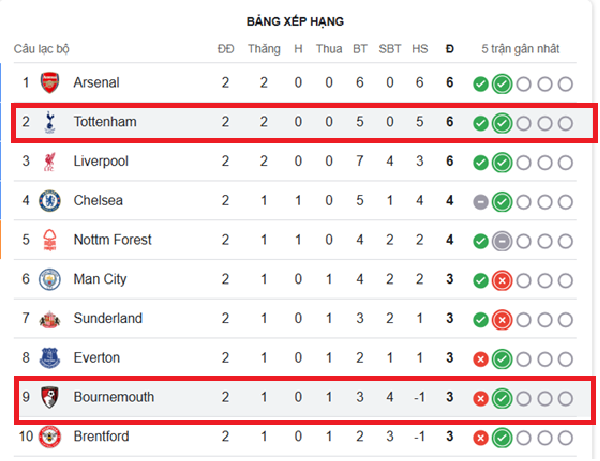The height and width of the screenshot is (461, 600).
Task: Click the Nottm Forest club crest
Action: pos(50,240)
